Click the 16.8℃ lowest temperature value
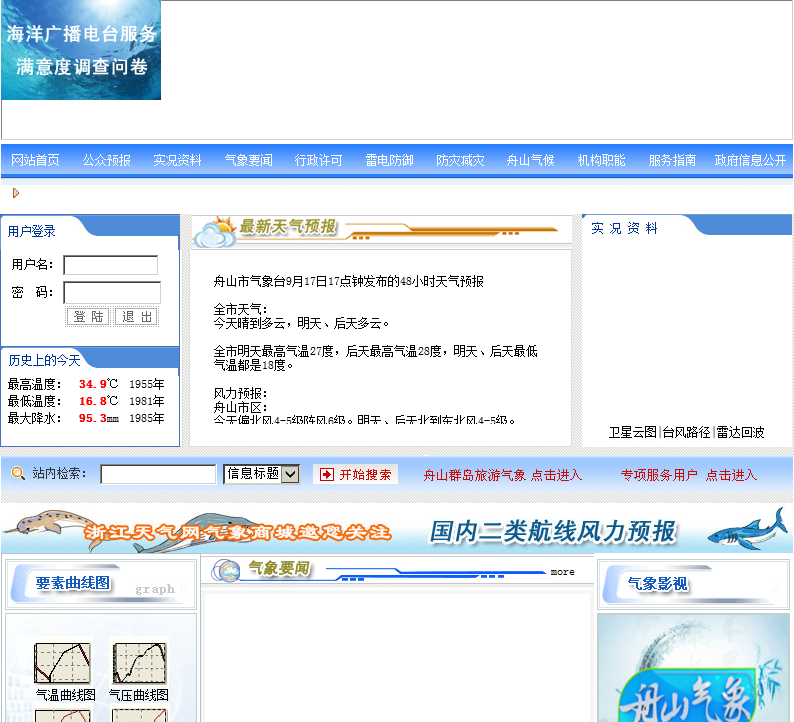The height and width of the screenshot is (722, 794). pyautogui.click(x=98, y=401)
